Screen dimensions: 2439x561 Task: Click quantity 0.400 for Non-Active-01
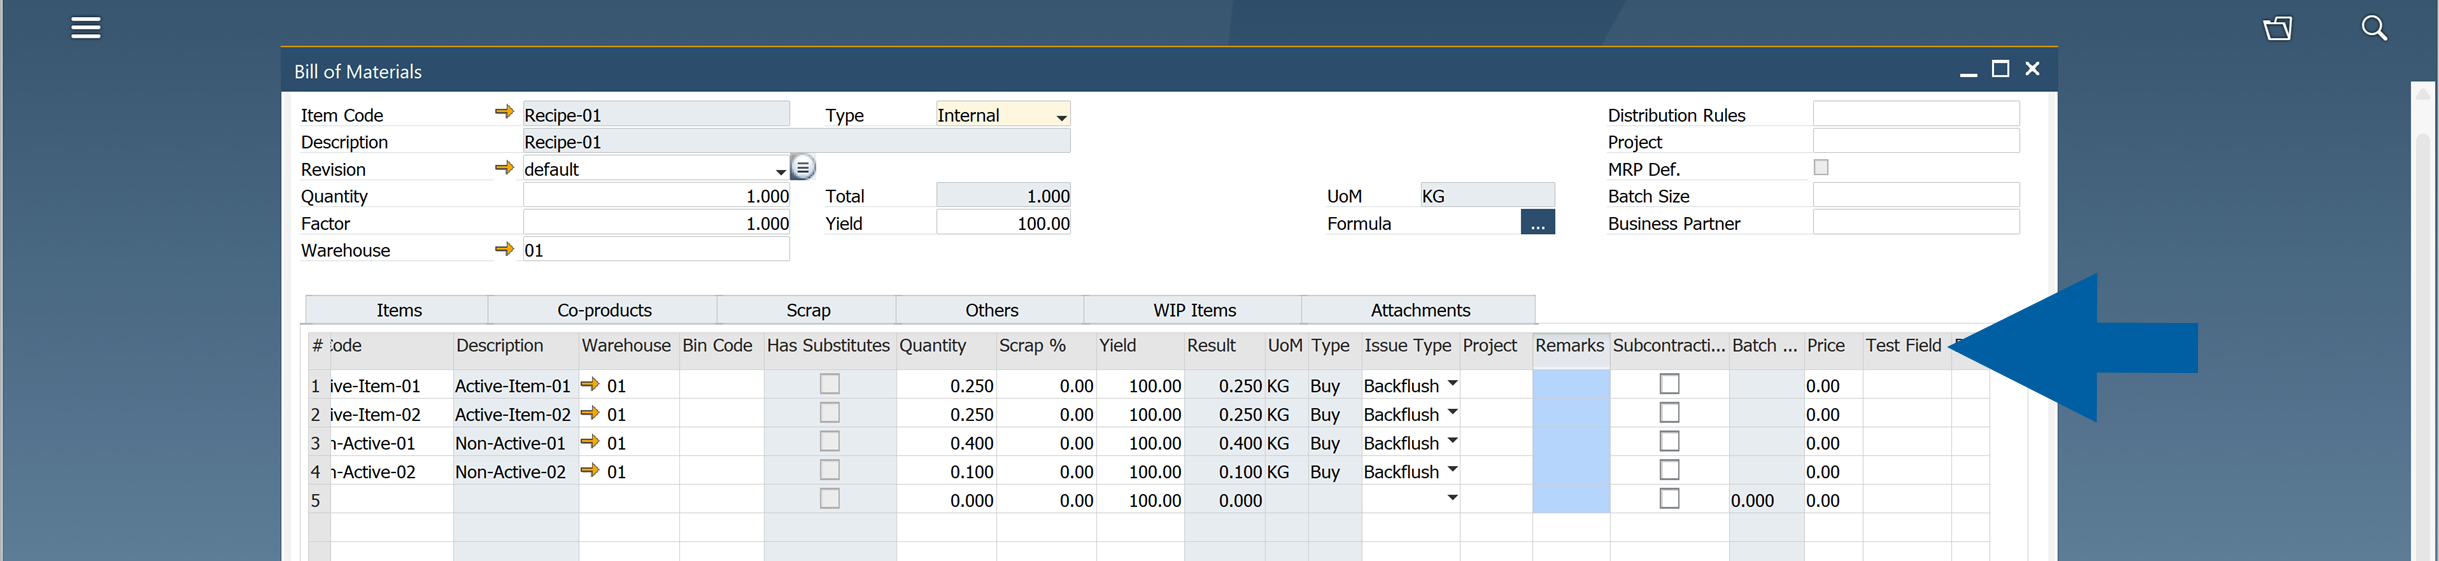pyautogui.click(x=946, y=442)
